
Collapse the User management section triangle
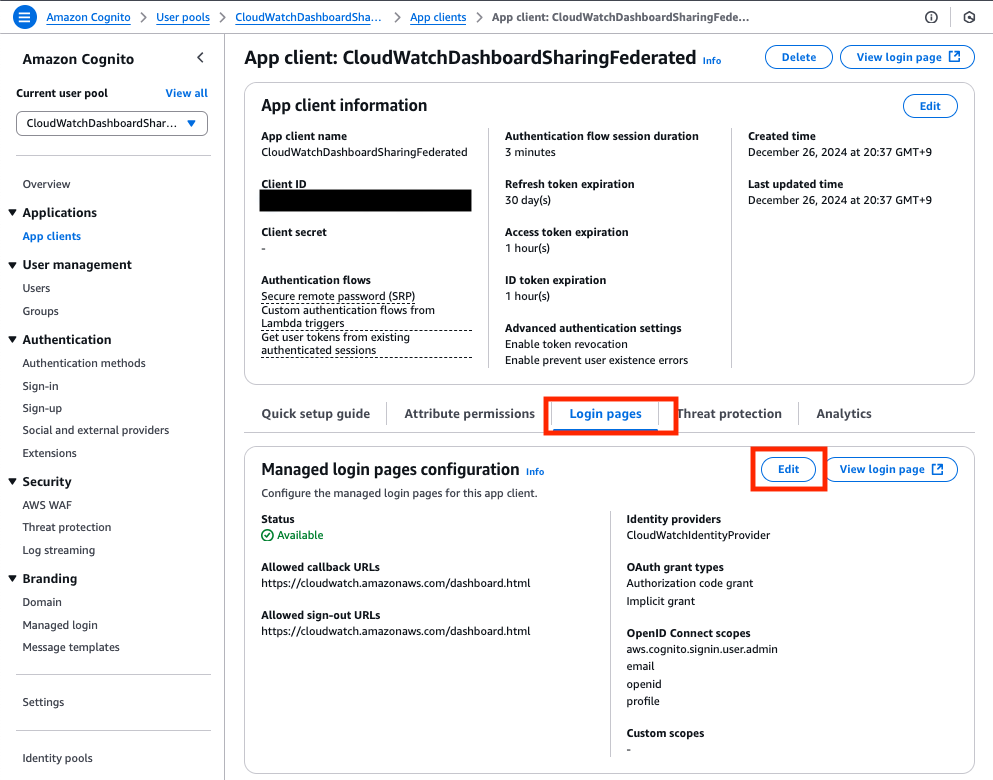[x=12, y=265]
